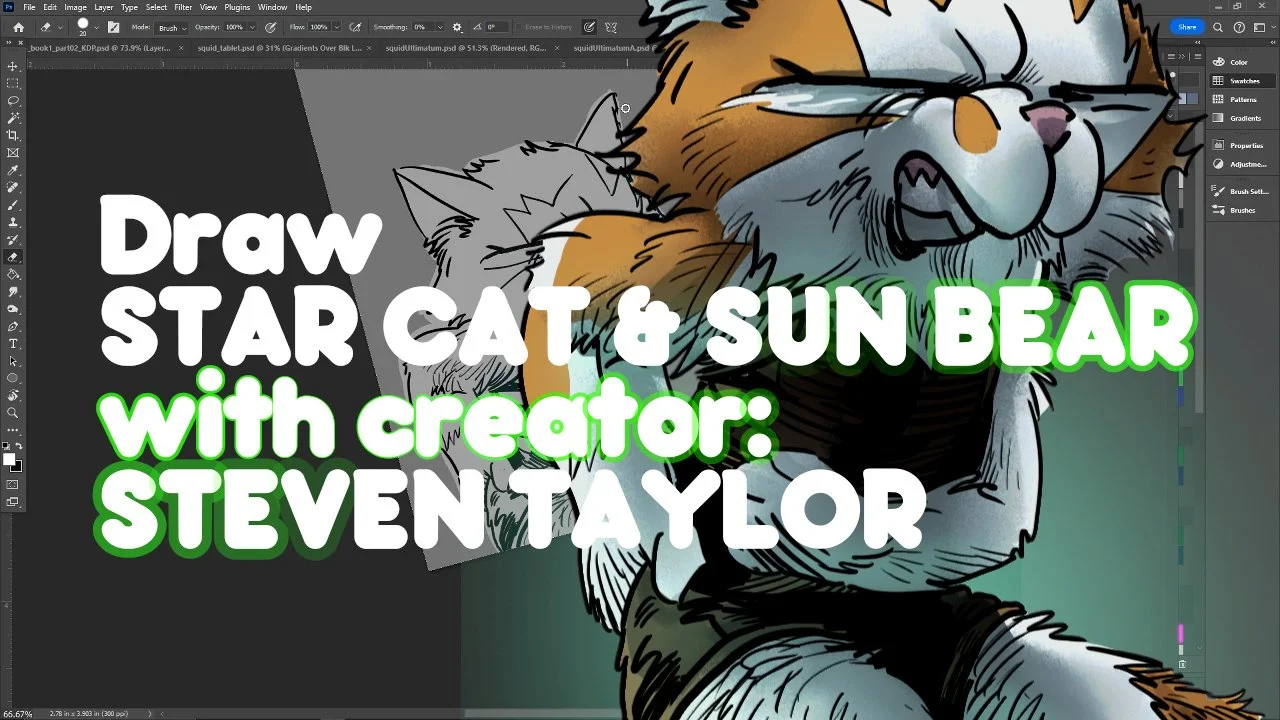Select the Brush tool

[x=13, y=205]
